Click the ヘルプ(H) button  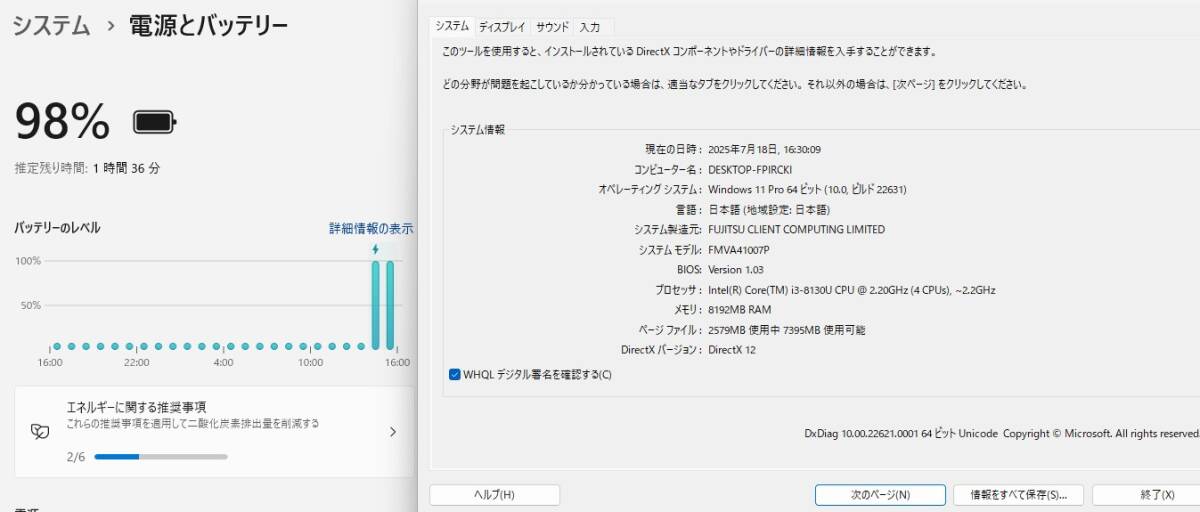pos(494,495)
